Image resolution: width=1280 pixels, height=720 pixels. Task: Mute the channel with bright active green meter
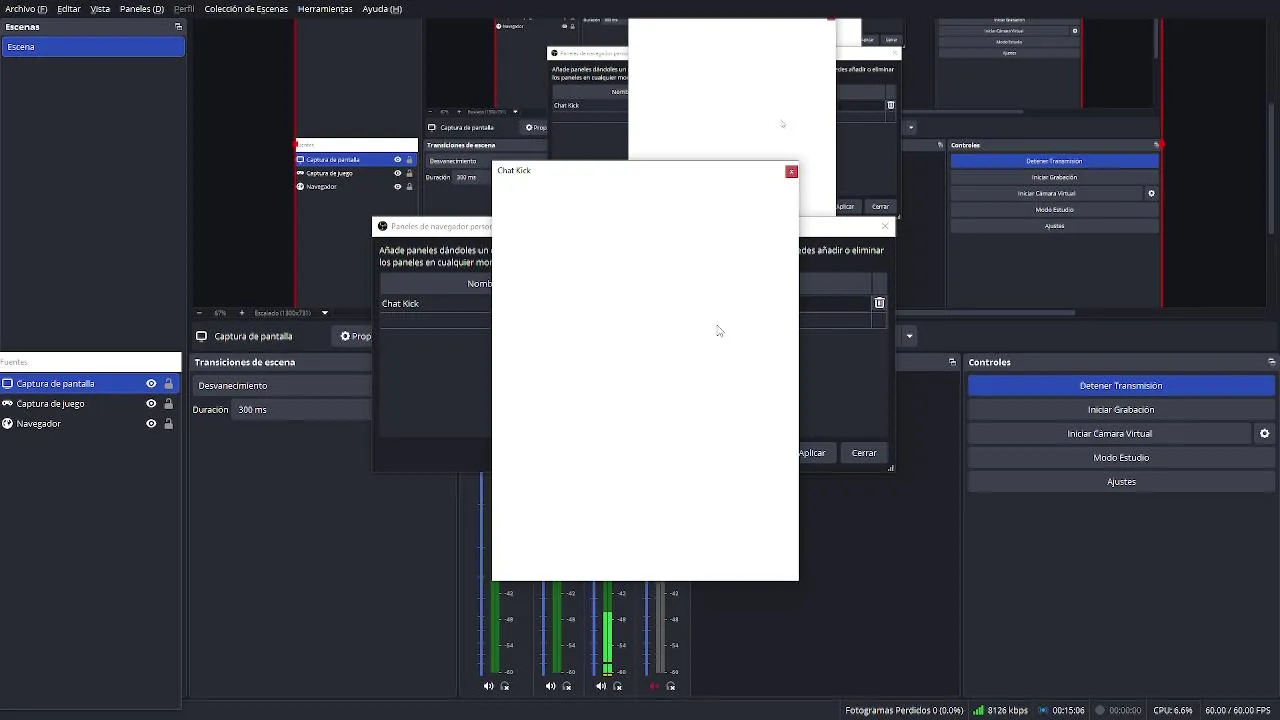600,686
